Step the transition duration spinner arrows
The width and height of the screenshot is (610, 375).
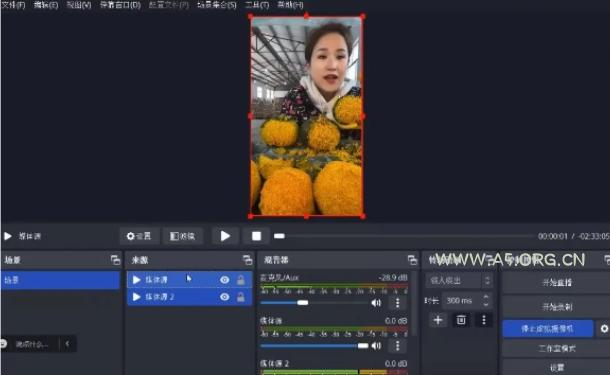(486, 301)
